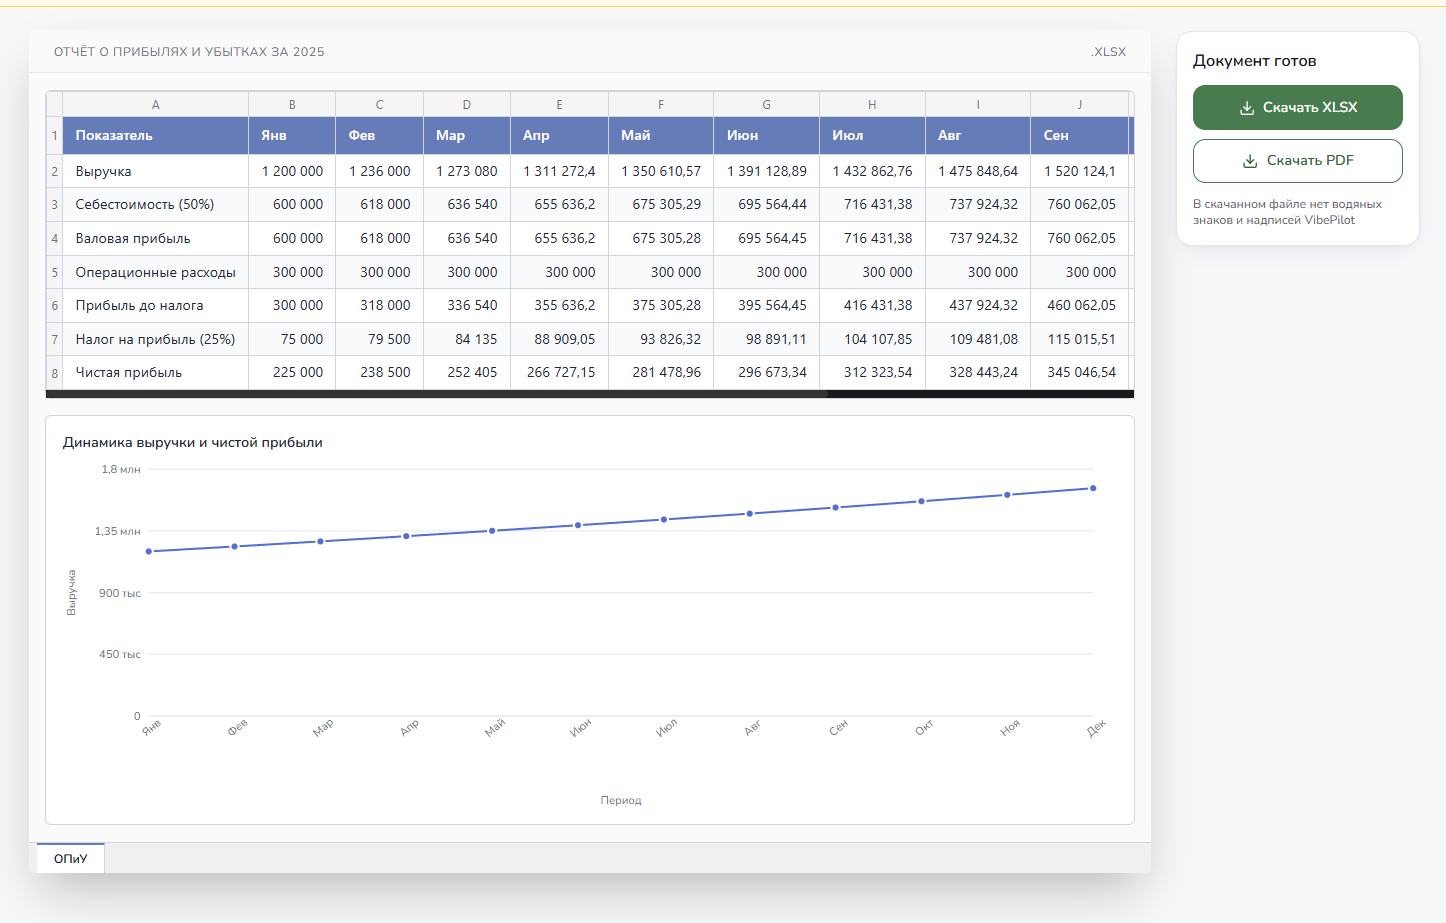The height and width of the screenshot is (923, 1446).
Task: Click the Документ готов heading
Action: pos(1255,61)
